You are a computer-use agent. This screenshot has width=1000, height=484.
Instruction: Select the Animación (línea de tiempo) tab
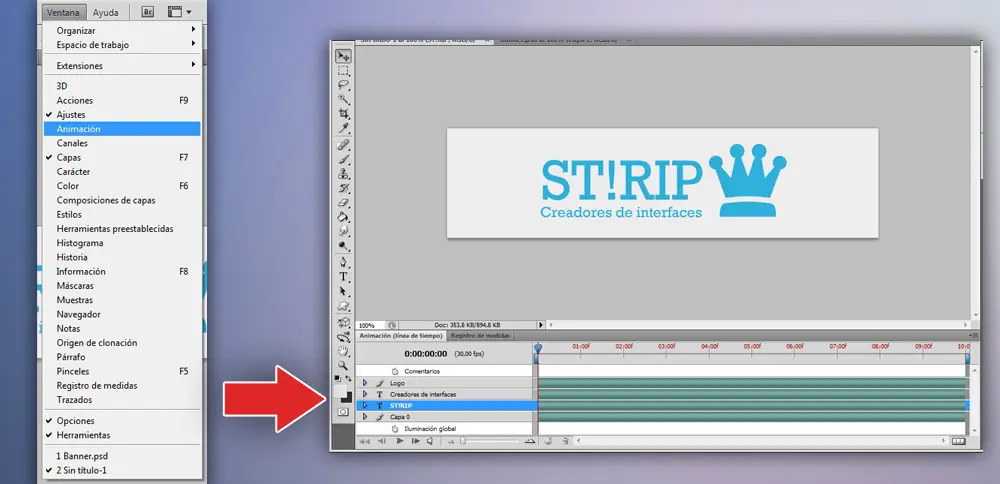pos(401,335)
